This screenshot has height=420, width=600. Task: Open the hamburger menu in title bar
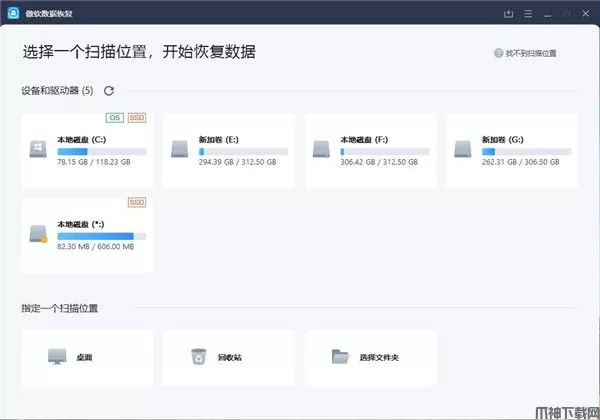pyautogui.click(x=528, y=14)
